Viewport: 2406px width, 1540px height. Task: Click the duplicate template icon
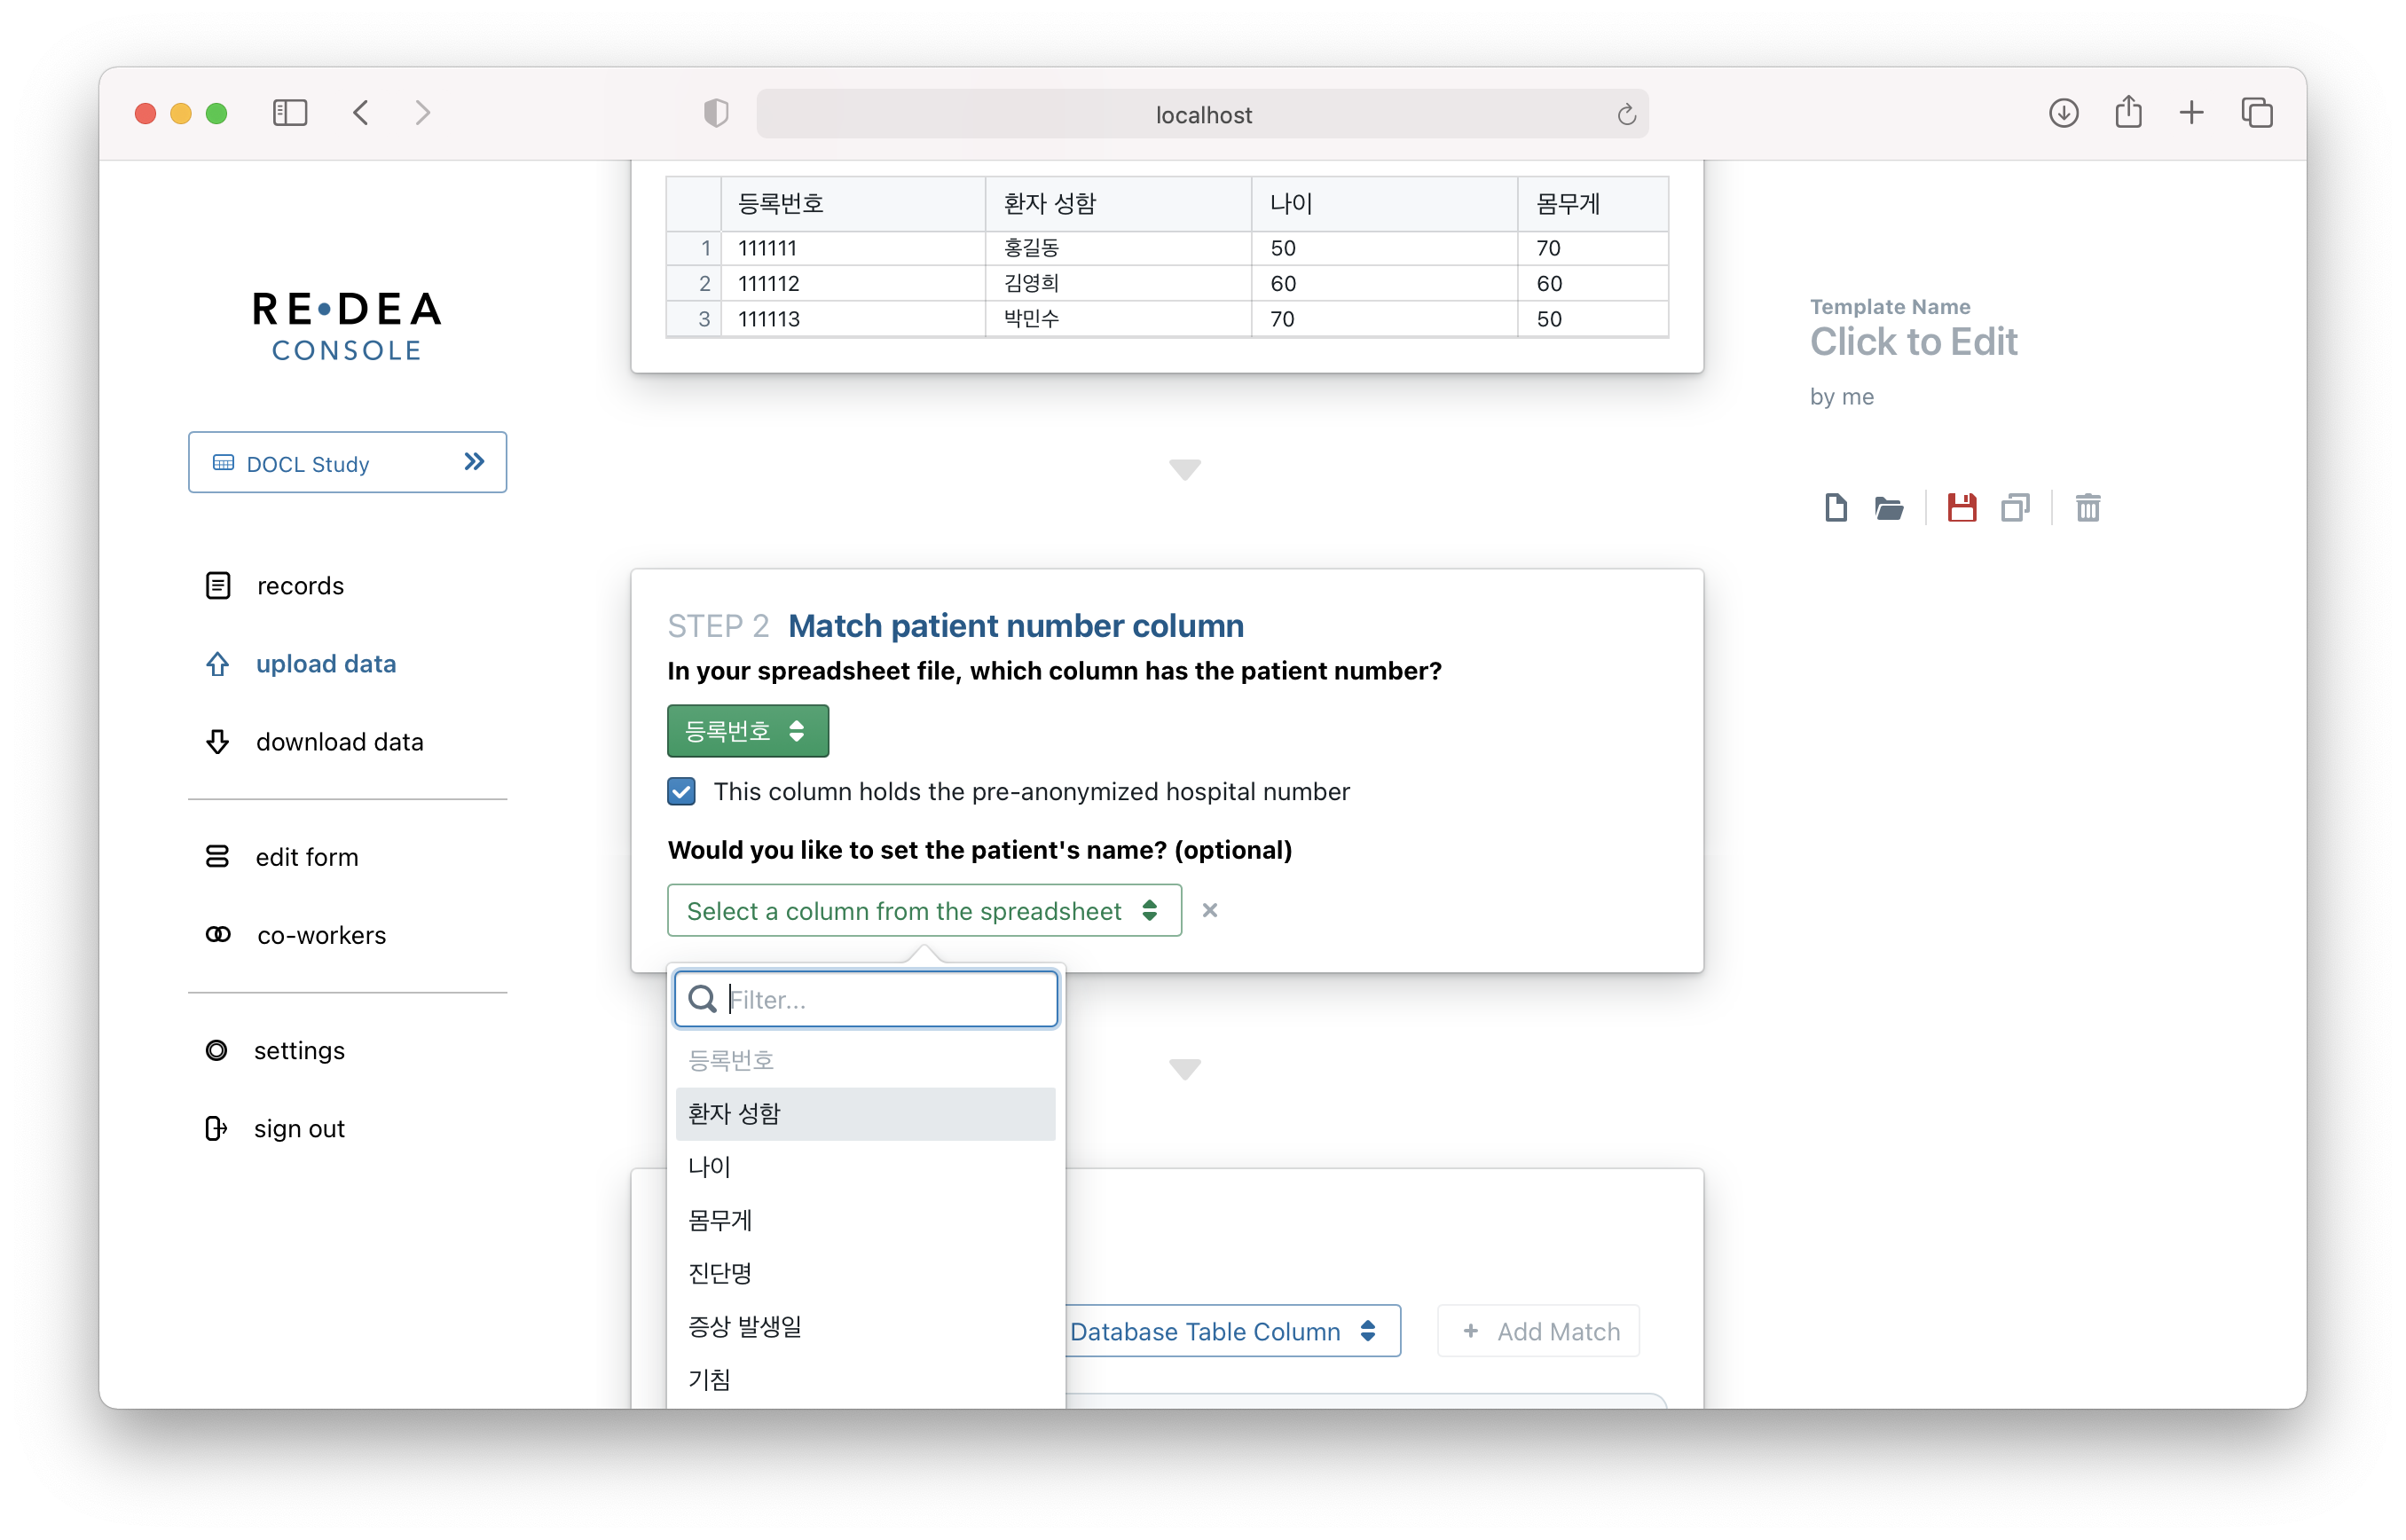point(2014,508)
